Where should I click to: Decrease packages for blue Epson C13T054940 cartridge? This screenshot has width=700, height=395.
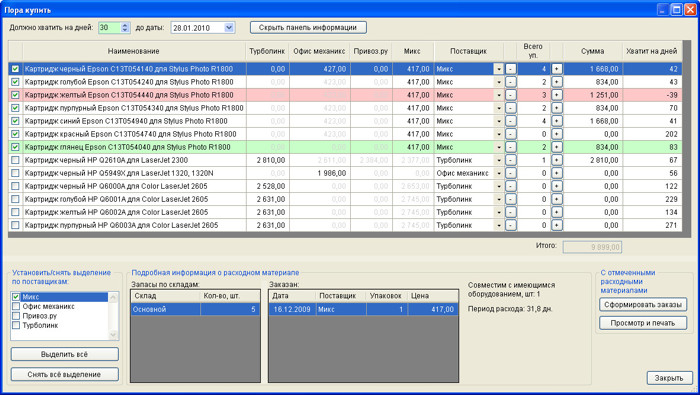(x=511, y=121)
